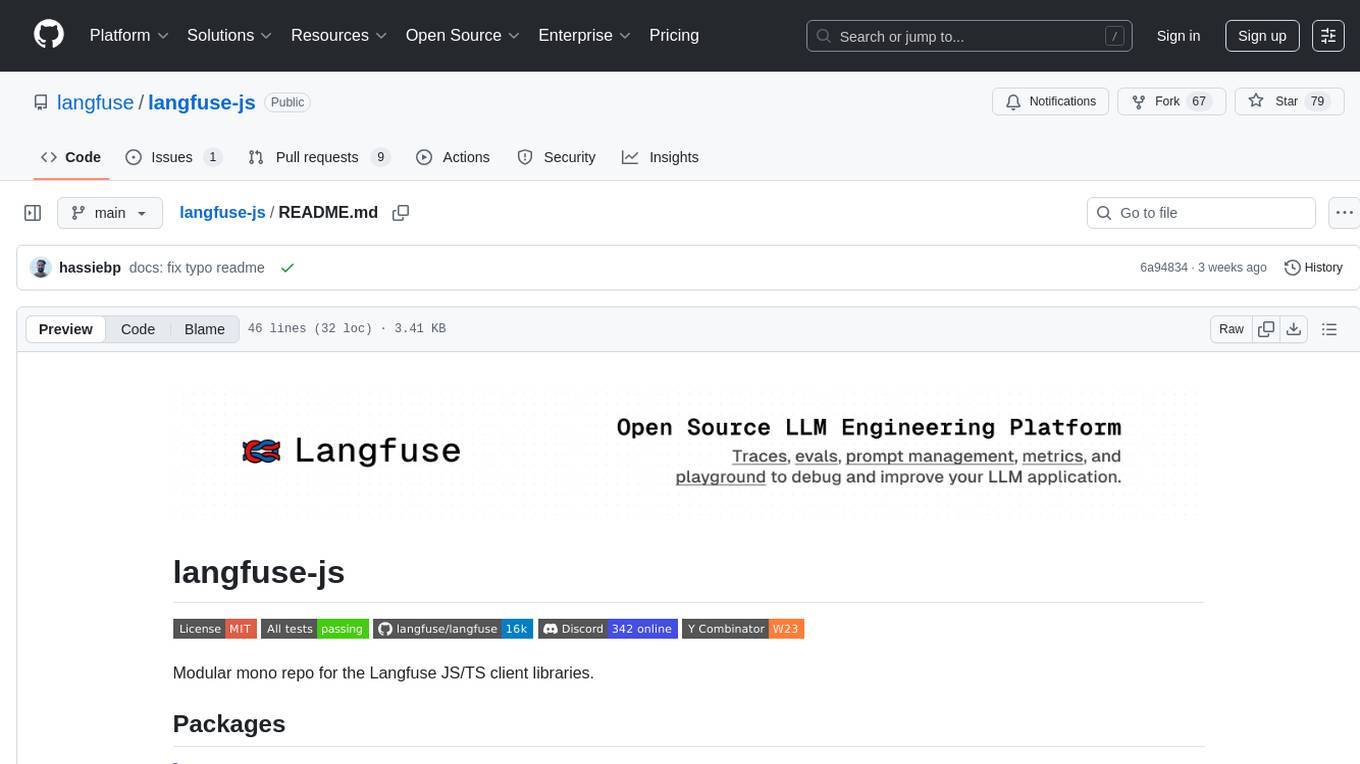Open the command palette icon
This screenshot has width=1360, height=764.
[1328, 35]
